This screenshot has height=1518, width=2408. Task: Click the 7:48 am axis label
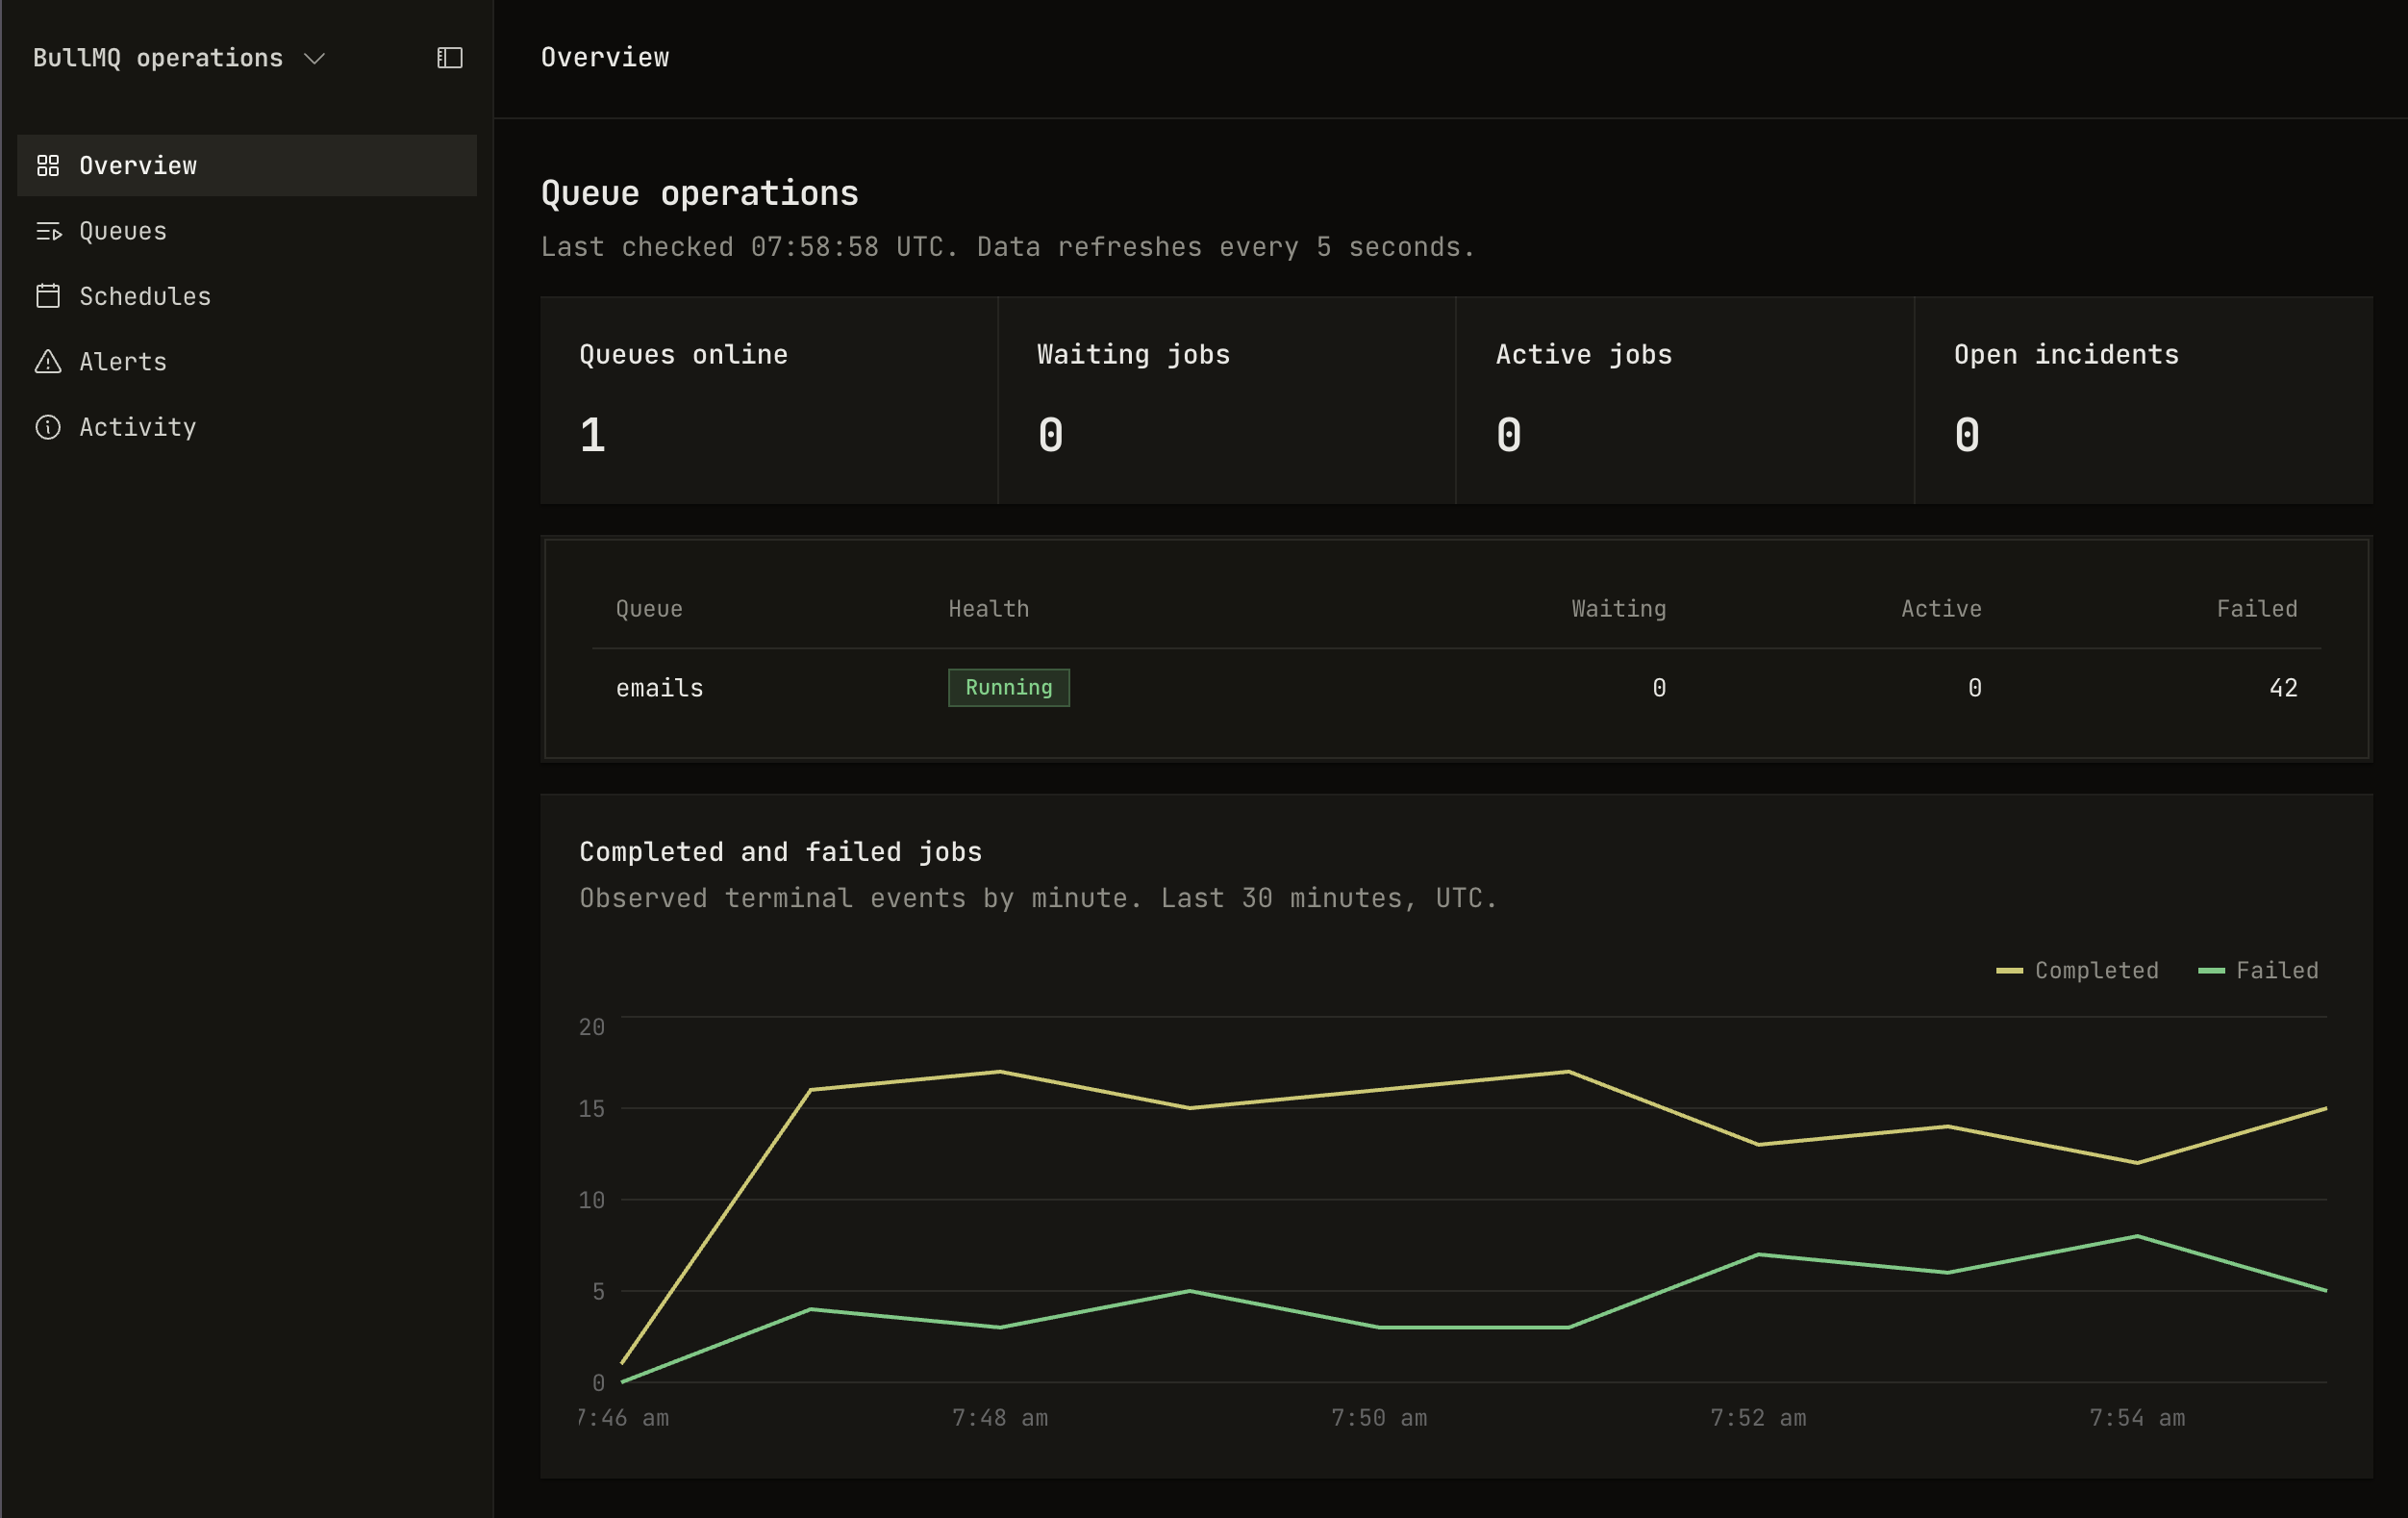pos(1000,1418)
